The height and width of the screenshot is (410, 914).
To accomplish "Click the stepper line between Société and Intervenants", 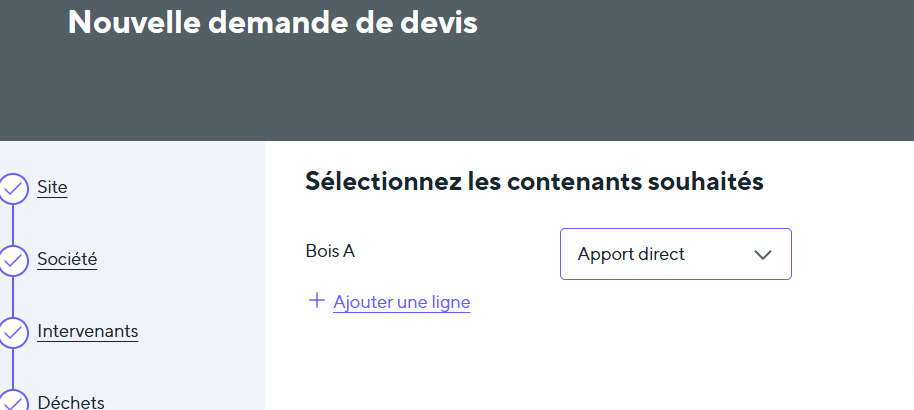I will [13, 297].
